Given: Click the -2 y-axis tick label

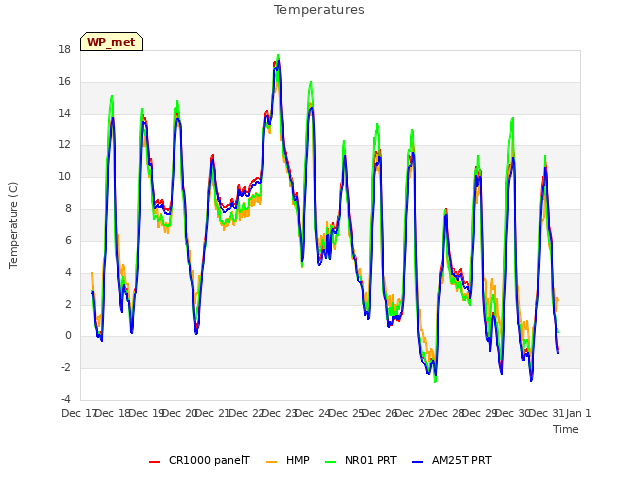Looking at the screenshot, I should (x=66, y=367).
